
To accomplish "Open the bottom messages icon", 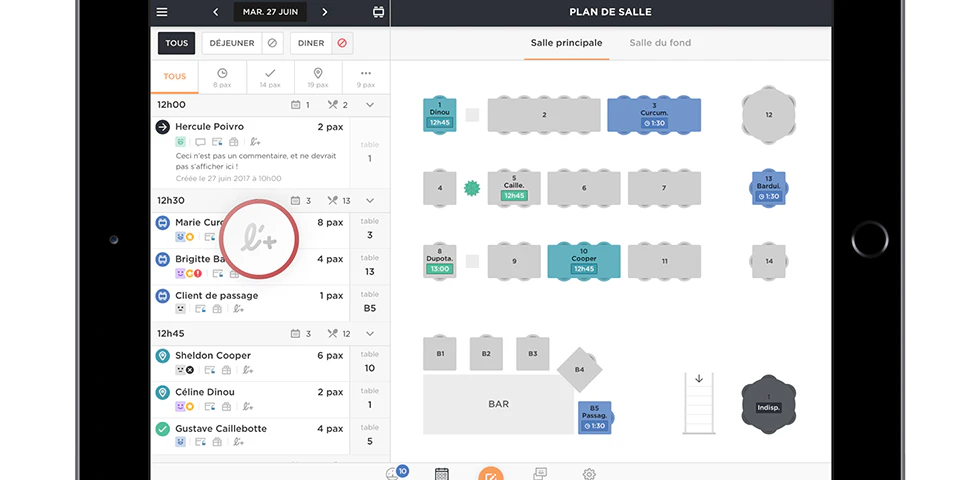I will 540,474.
